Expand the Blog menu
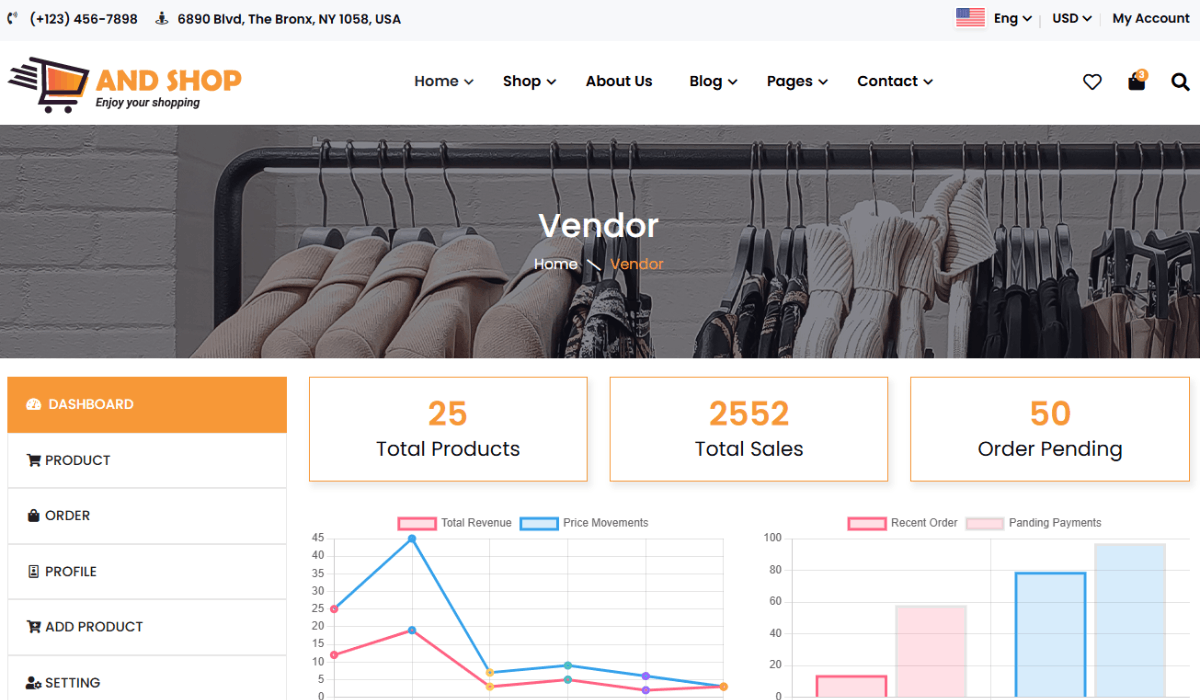Screen dimensions: 1200x700 (713, 82)
